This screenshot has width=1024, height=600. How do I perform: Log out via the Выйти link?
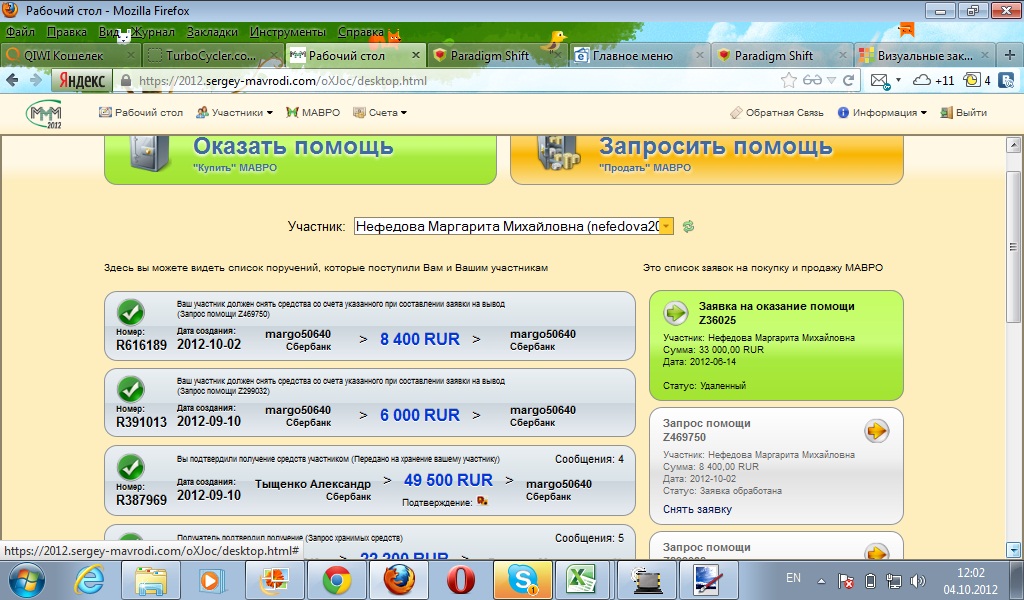[964, 113]
